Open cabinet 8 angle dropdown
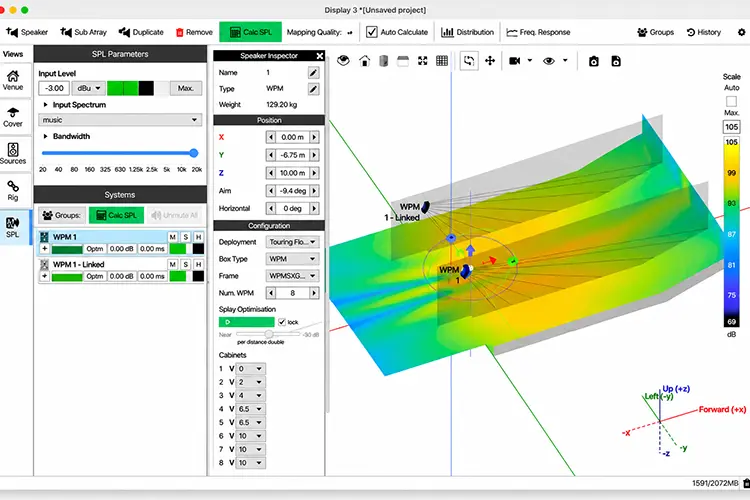Viewport: 750px width, 500px height. (x=251, y=463)
